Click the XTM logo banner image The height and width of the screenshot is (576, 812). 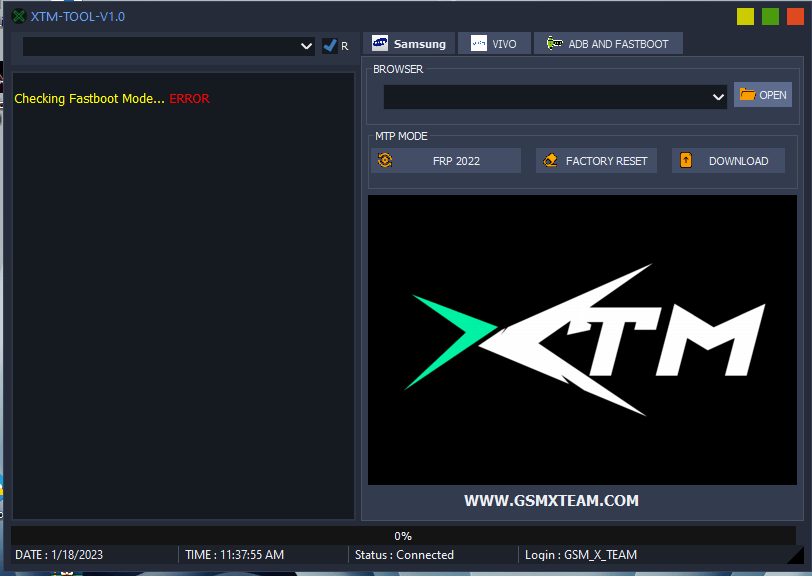point(582,340)
